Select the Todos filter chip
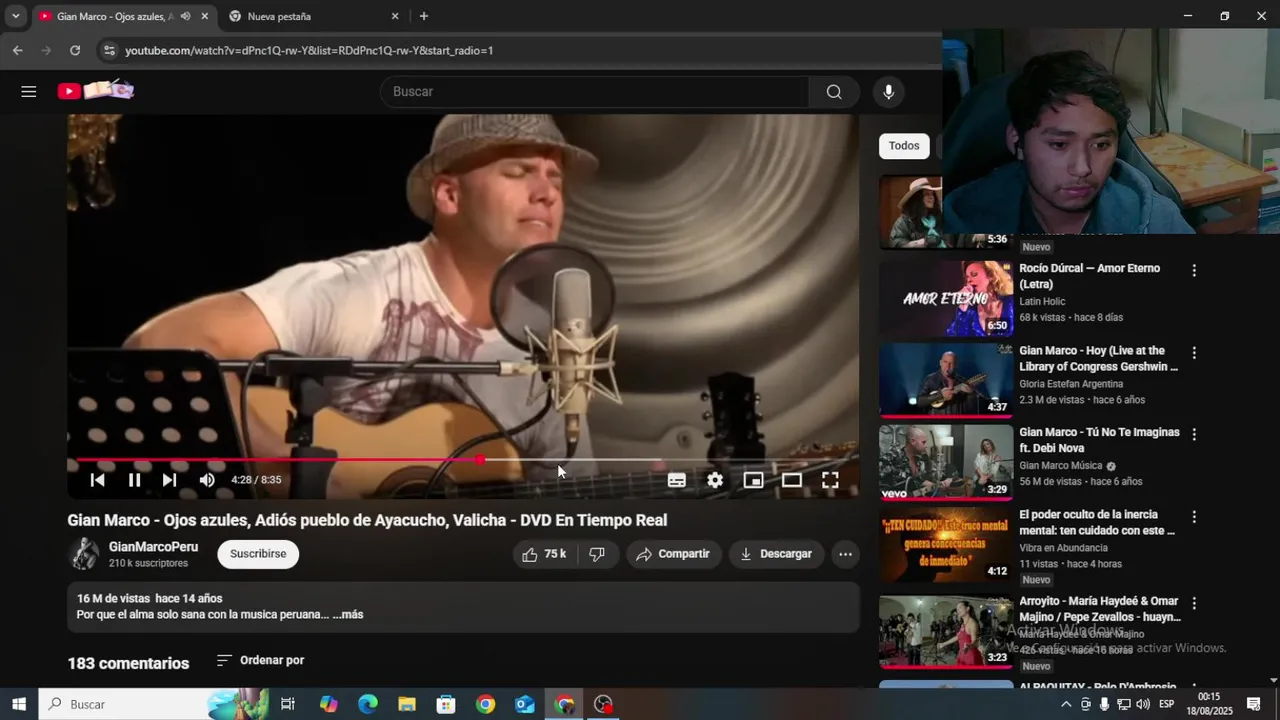 904,146
